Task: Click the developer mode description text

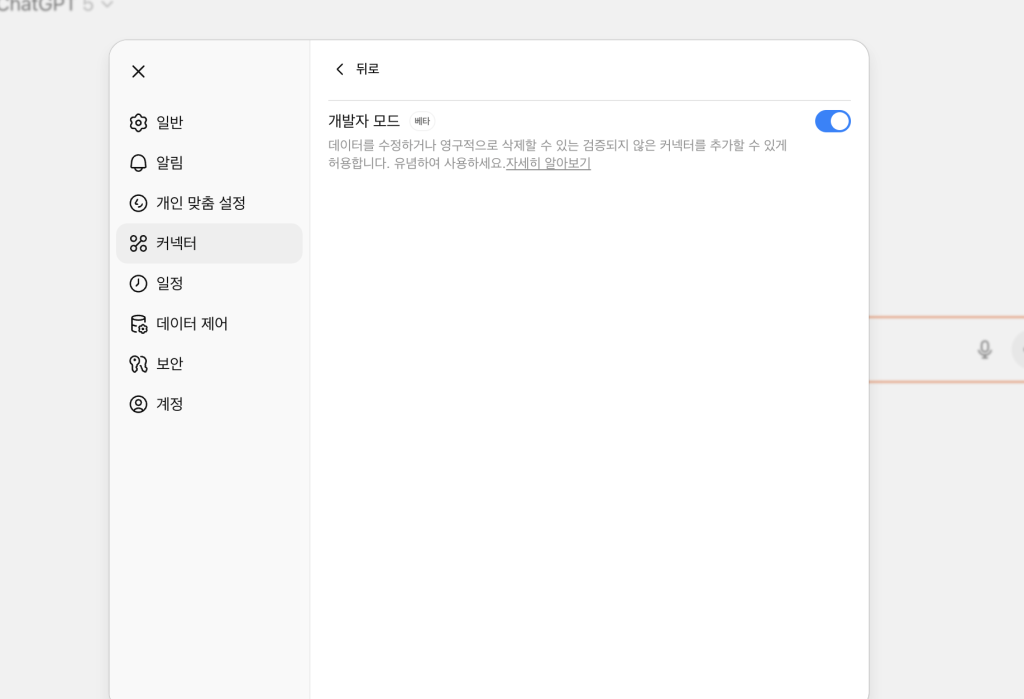Action: click(557, 146)
